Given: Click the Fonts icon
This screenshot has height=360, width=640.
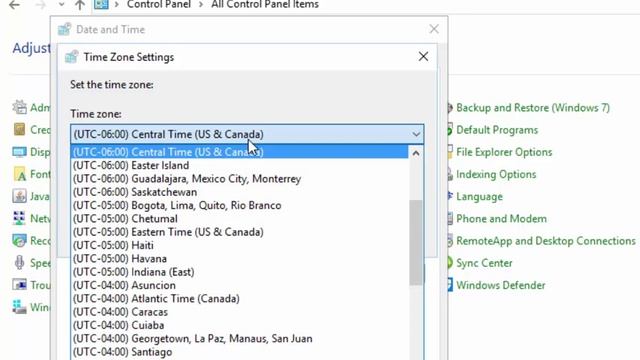Looking at the screenshot, I should [x=19, y=174].
